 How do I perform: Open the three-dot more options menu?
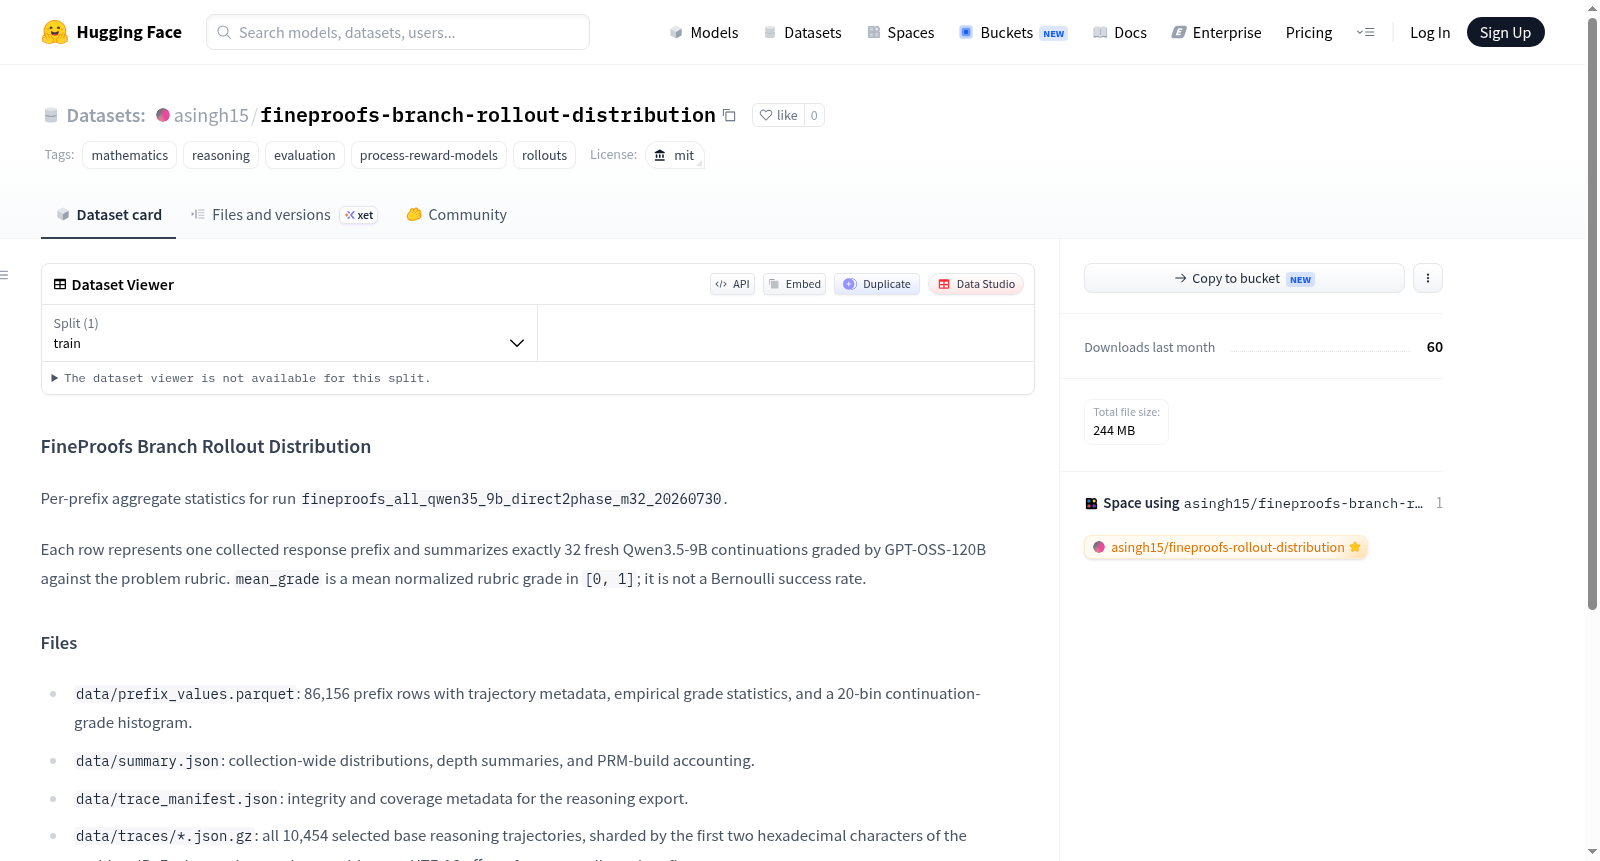(1428, 278)
